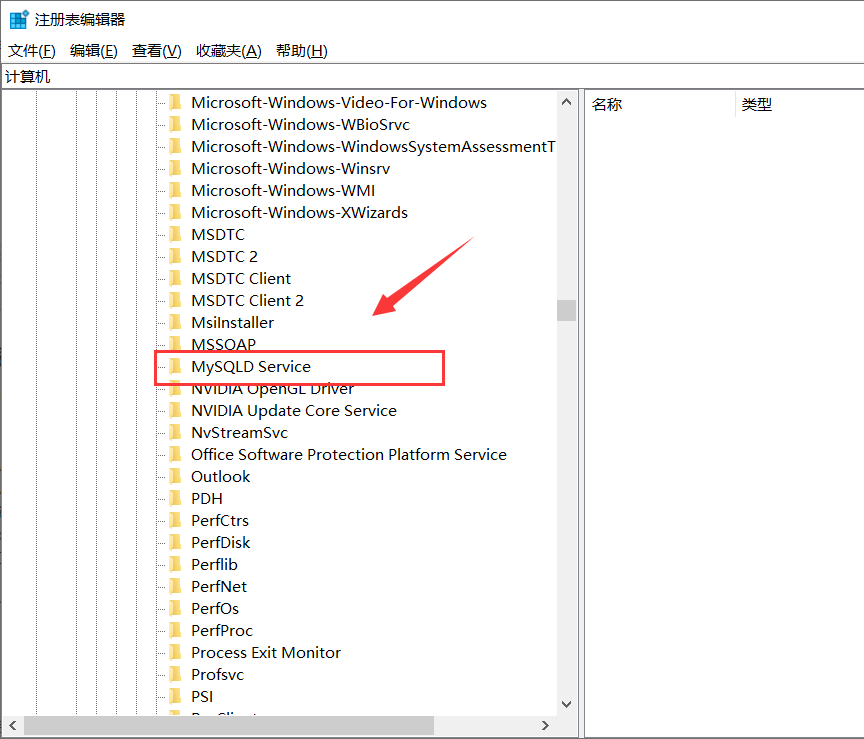Image resolution: width=864 pixels, height=739 pixels.
Task: Select the Process Exit Monitor key label
Action: click(x=266, y=652)
